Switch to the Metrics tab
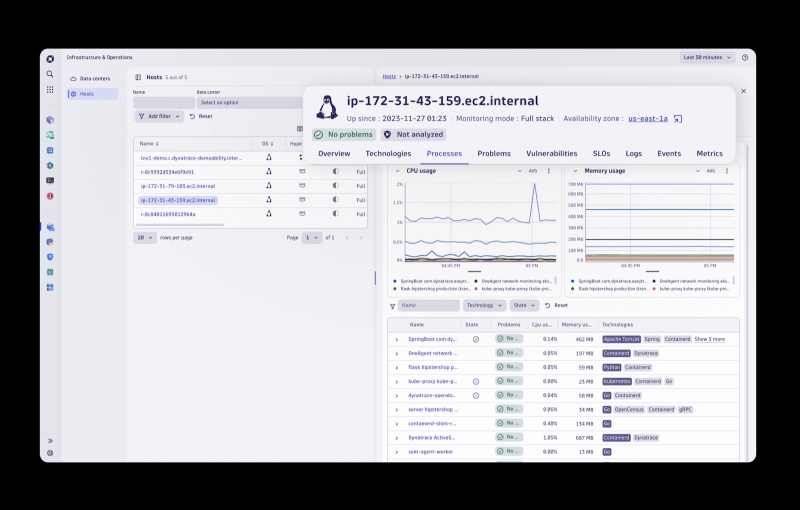This screenshot has width=800, height=510. coord(709,154)
